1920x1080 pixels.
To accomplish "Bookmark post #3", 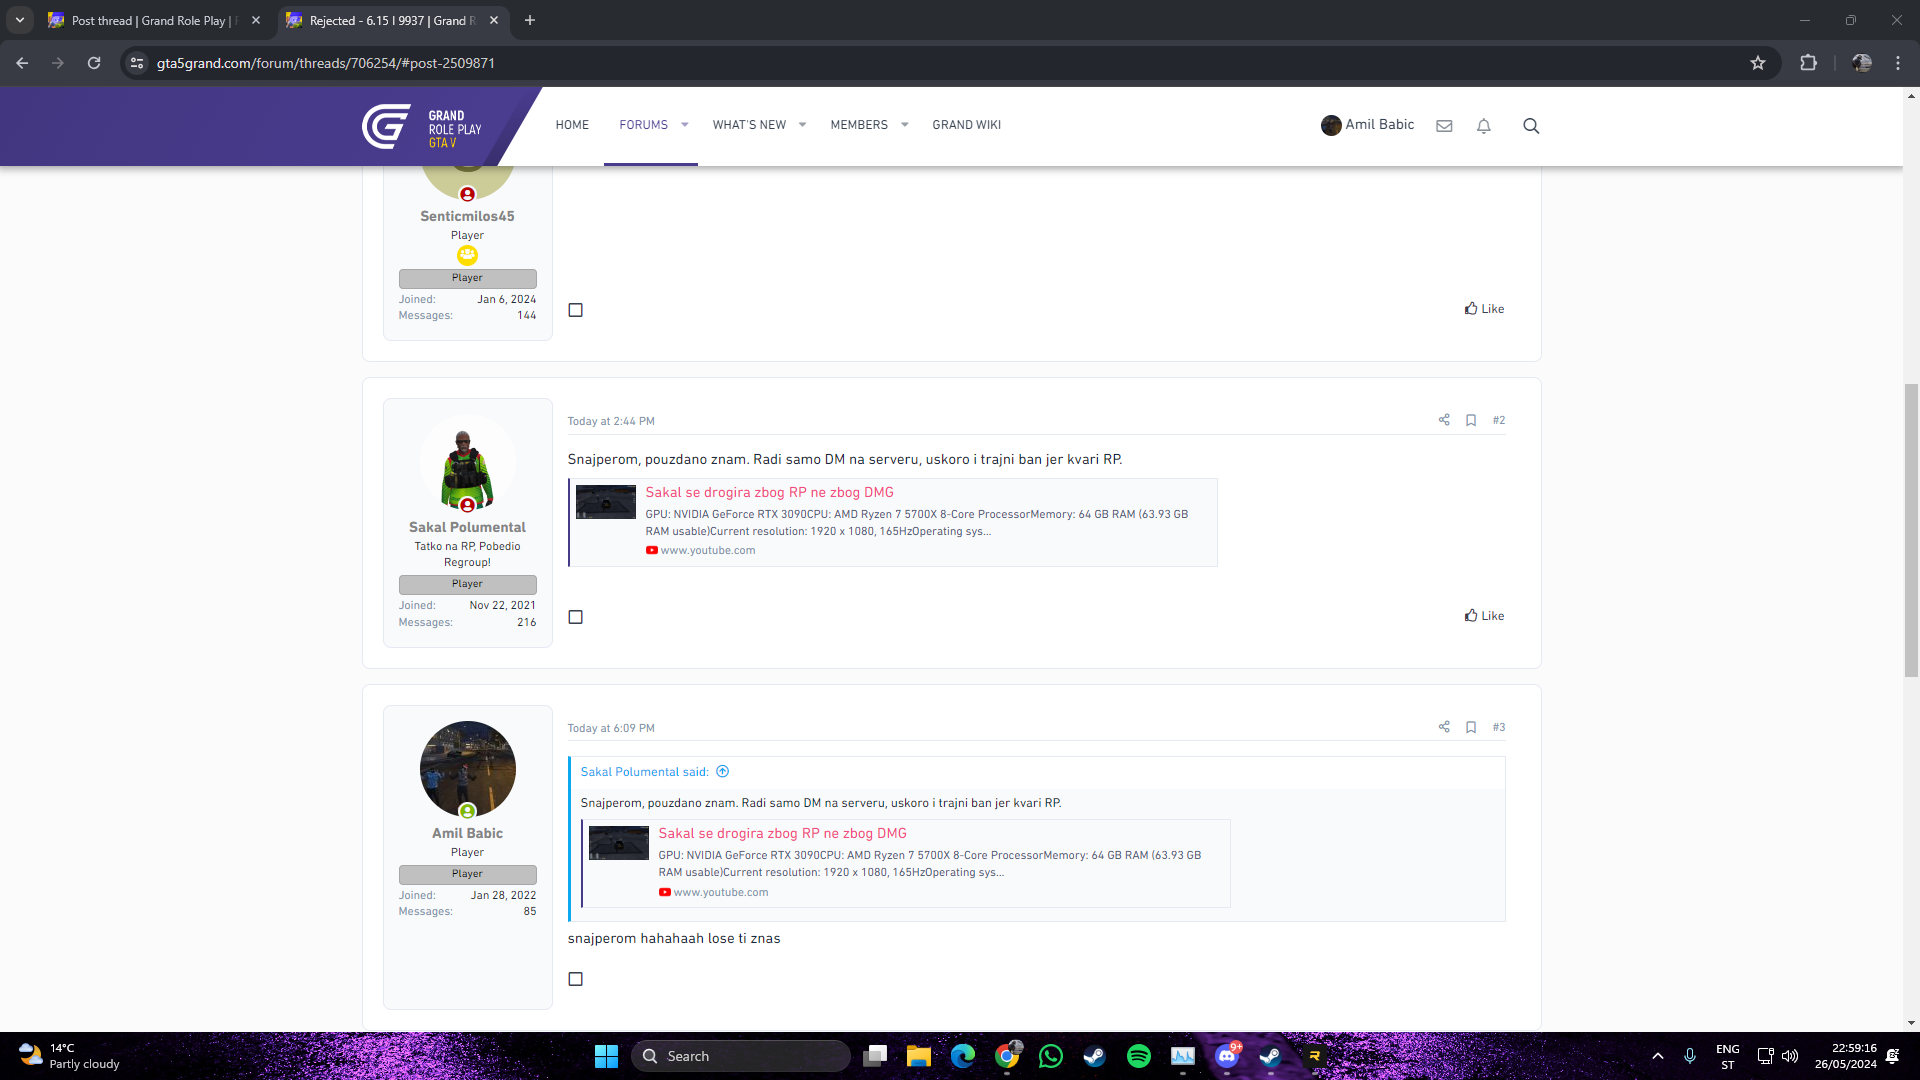I will [x=1471, y=727].
